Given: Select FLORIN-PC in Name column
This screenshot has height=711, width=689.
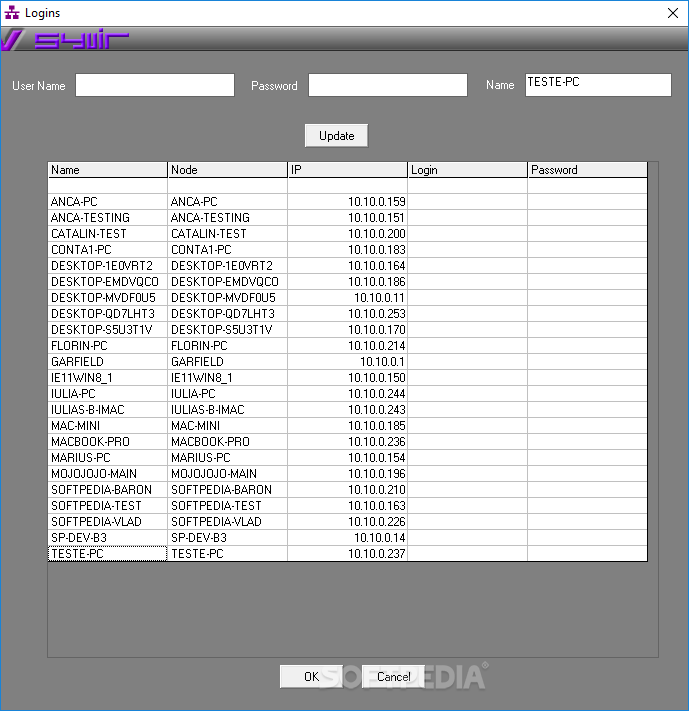Looking at the screenshot, I should 108,346.
